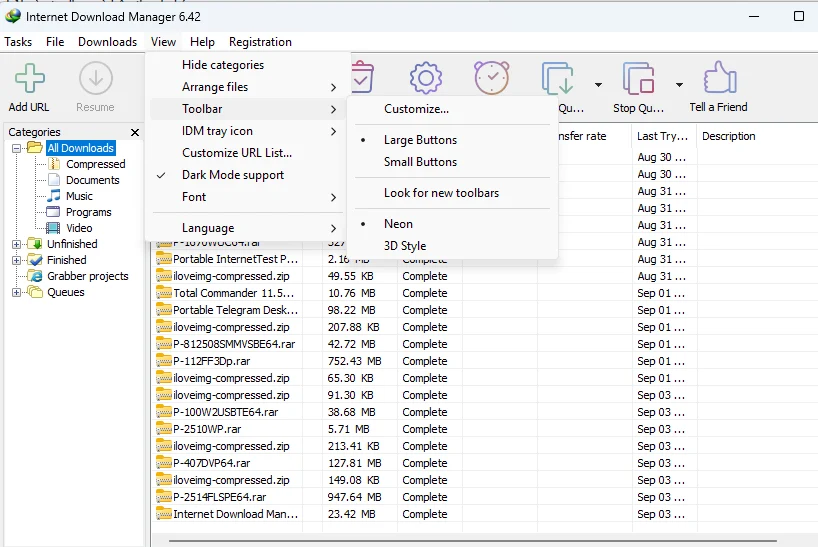Expand the Font submenu
The width and height of the screenshot is (818, 547).
click(x=246, y=197)
